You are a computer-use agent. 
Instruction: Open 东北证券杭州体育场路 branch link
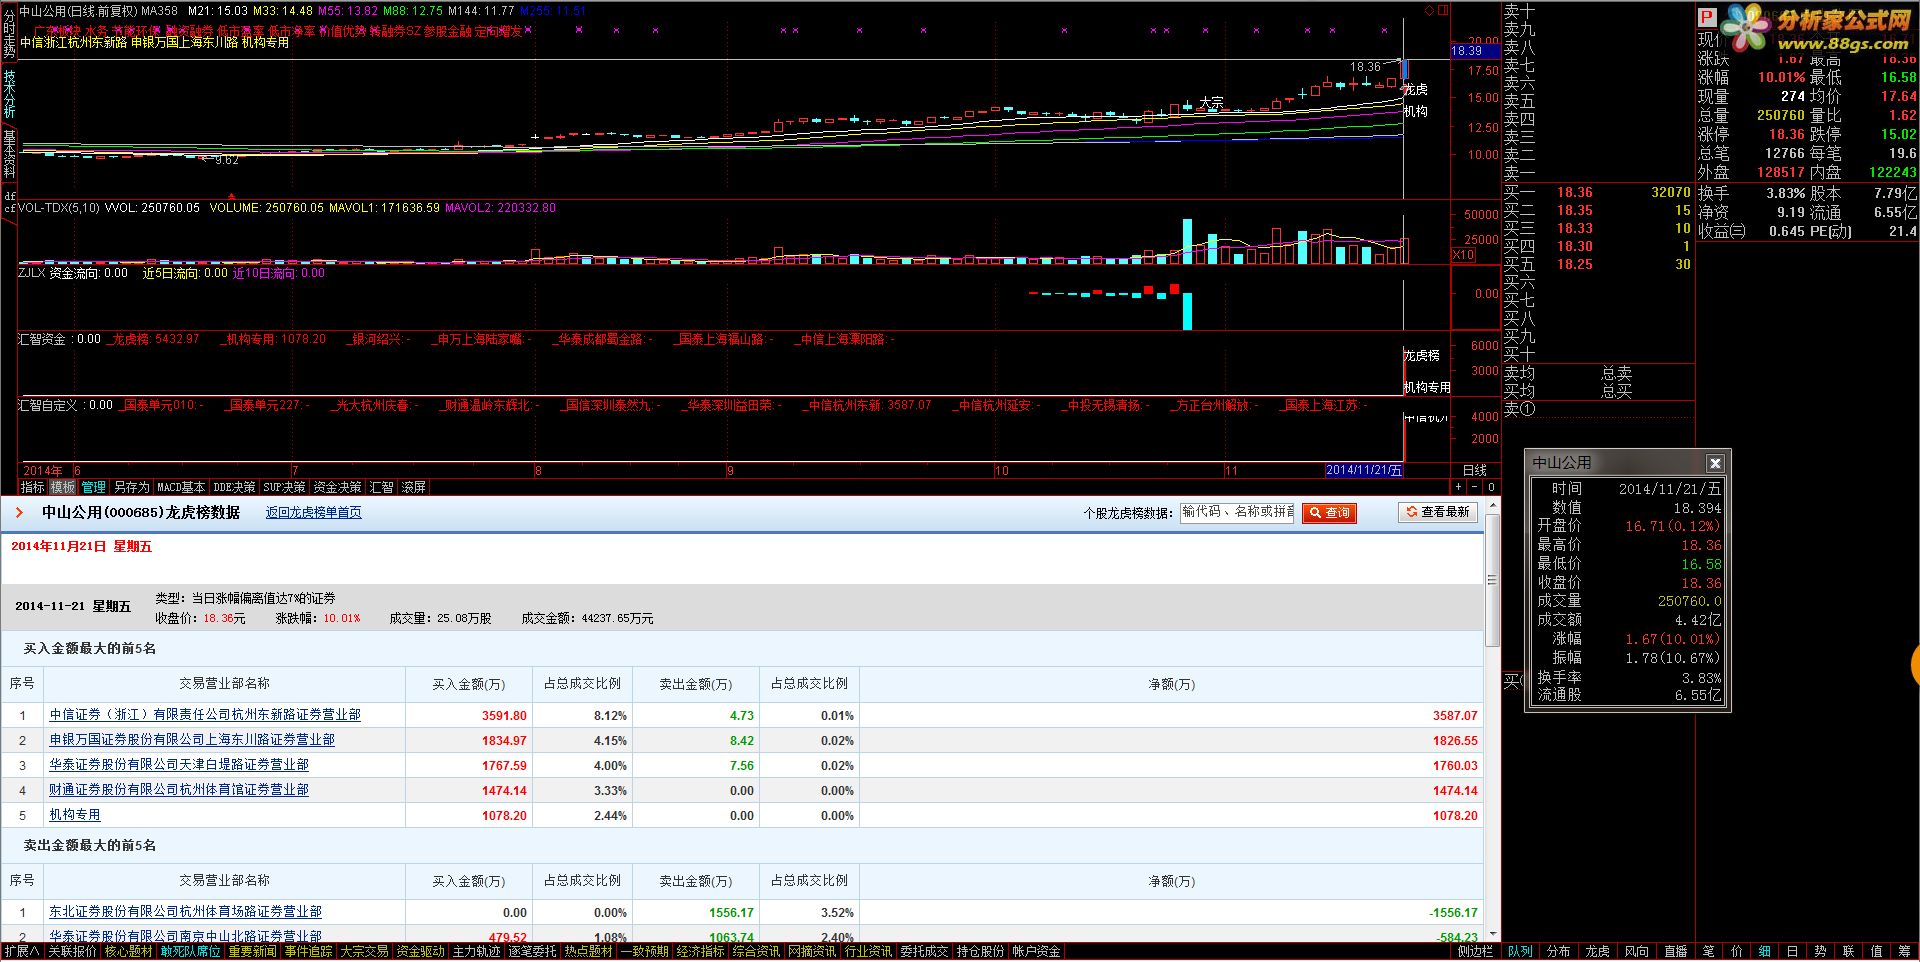185,912
